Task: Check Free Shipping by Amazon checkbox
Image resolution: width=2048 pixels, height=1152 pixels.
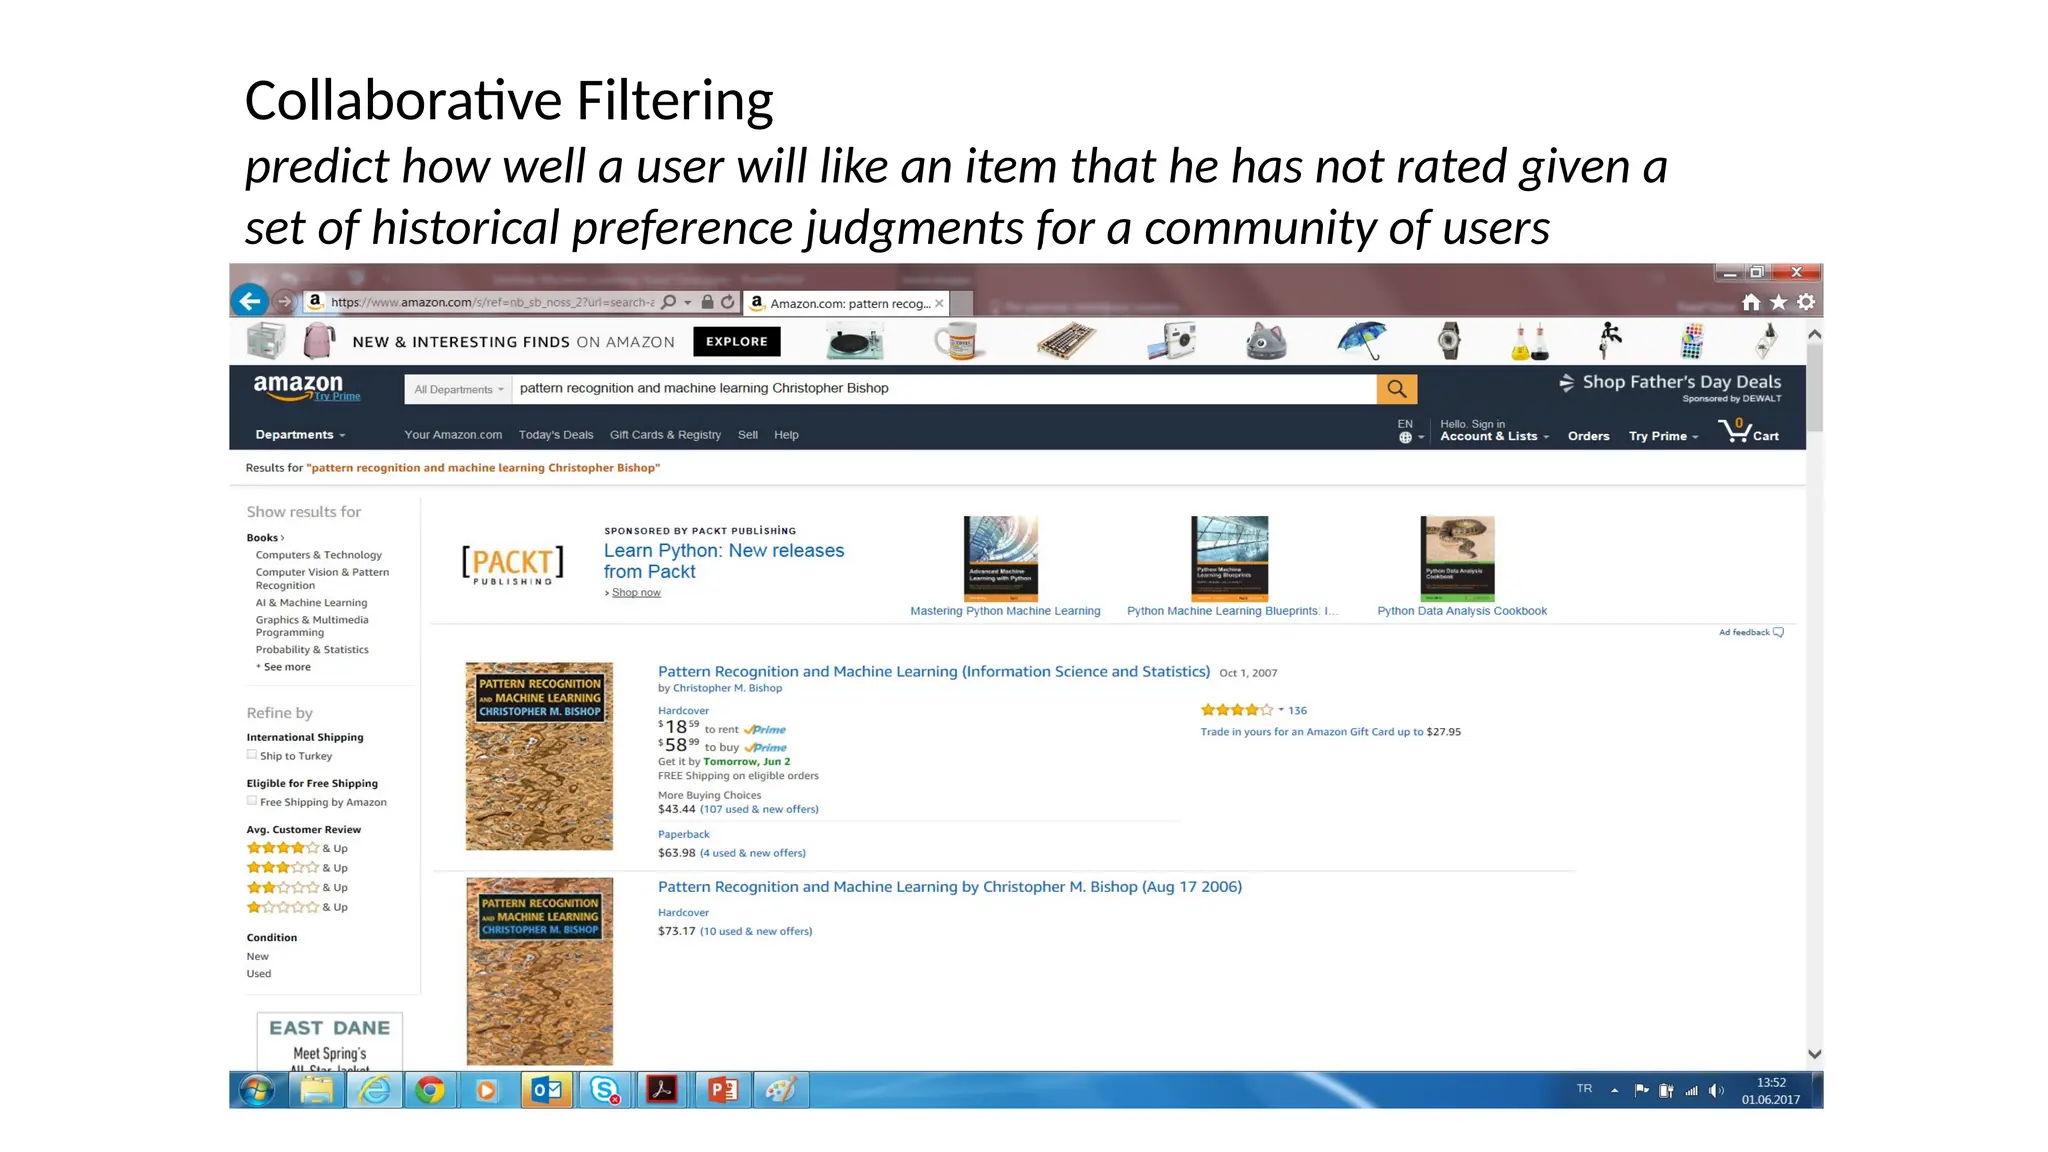Action: pyautogui.click(x=252, y=802)
